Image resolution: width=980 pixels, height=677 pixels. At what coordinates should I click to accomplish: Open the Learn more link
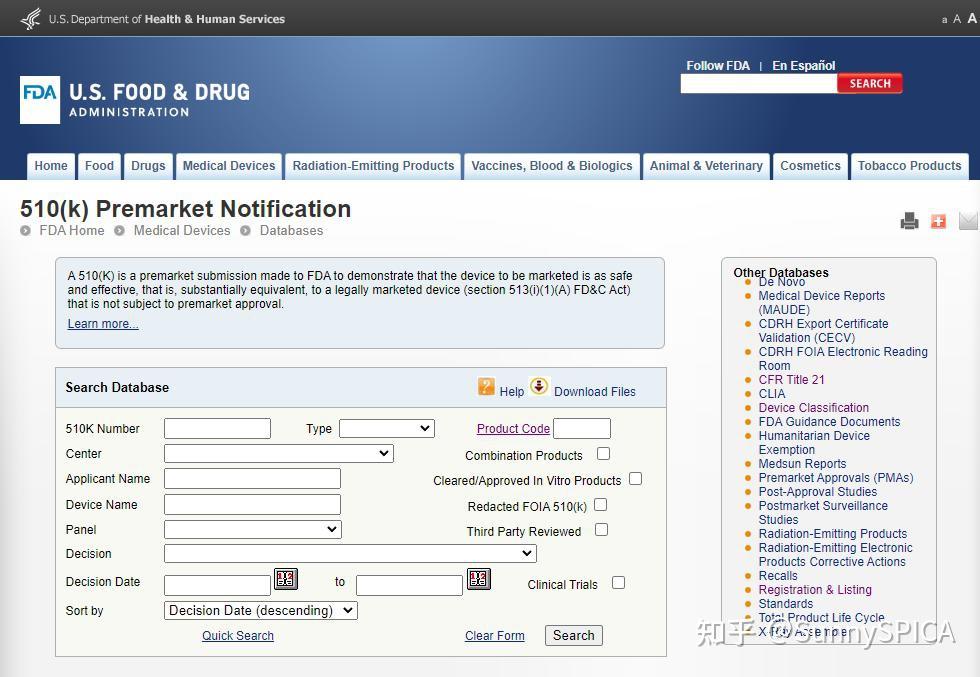(x=103, y=324)
